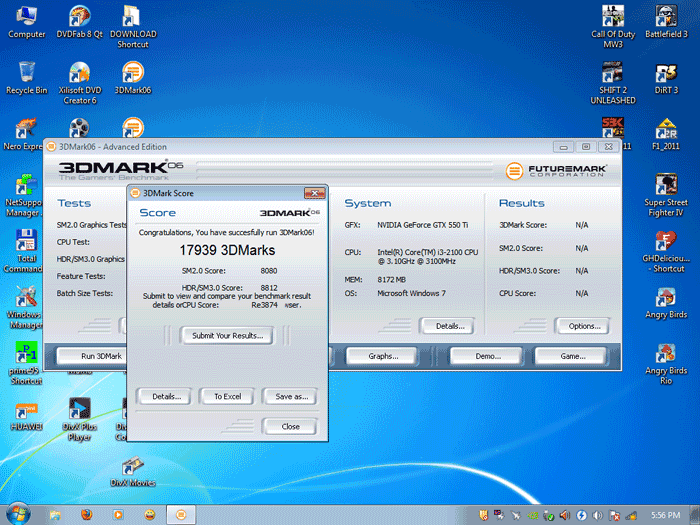Select the F1_2011 desktop icon
700x525 pixels.
(x=666, y=134)
